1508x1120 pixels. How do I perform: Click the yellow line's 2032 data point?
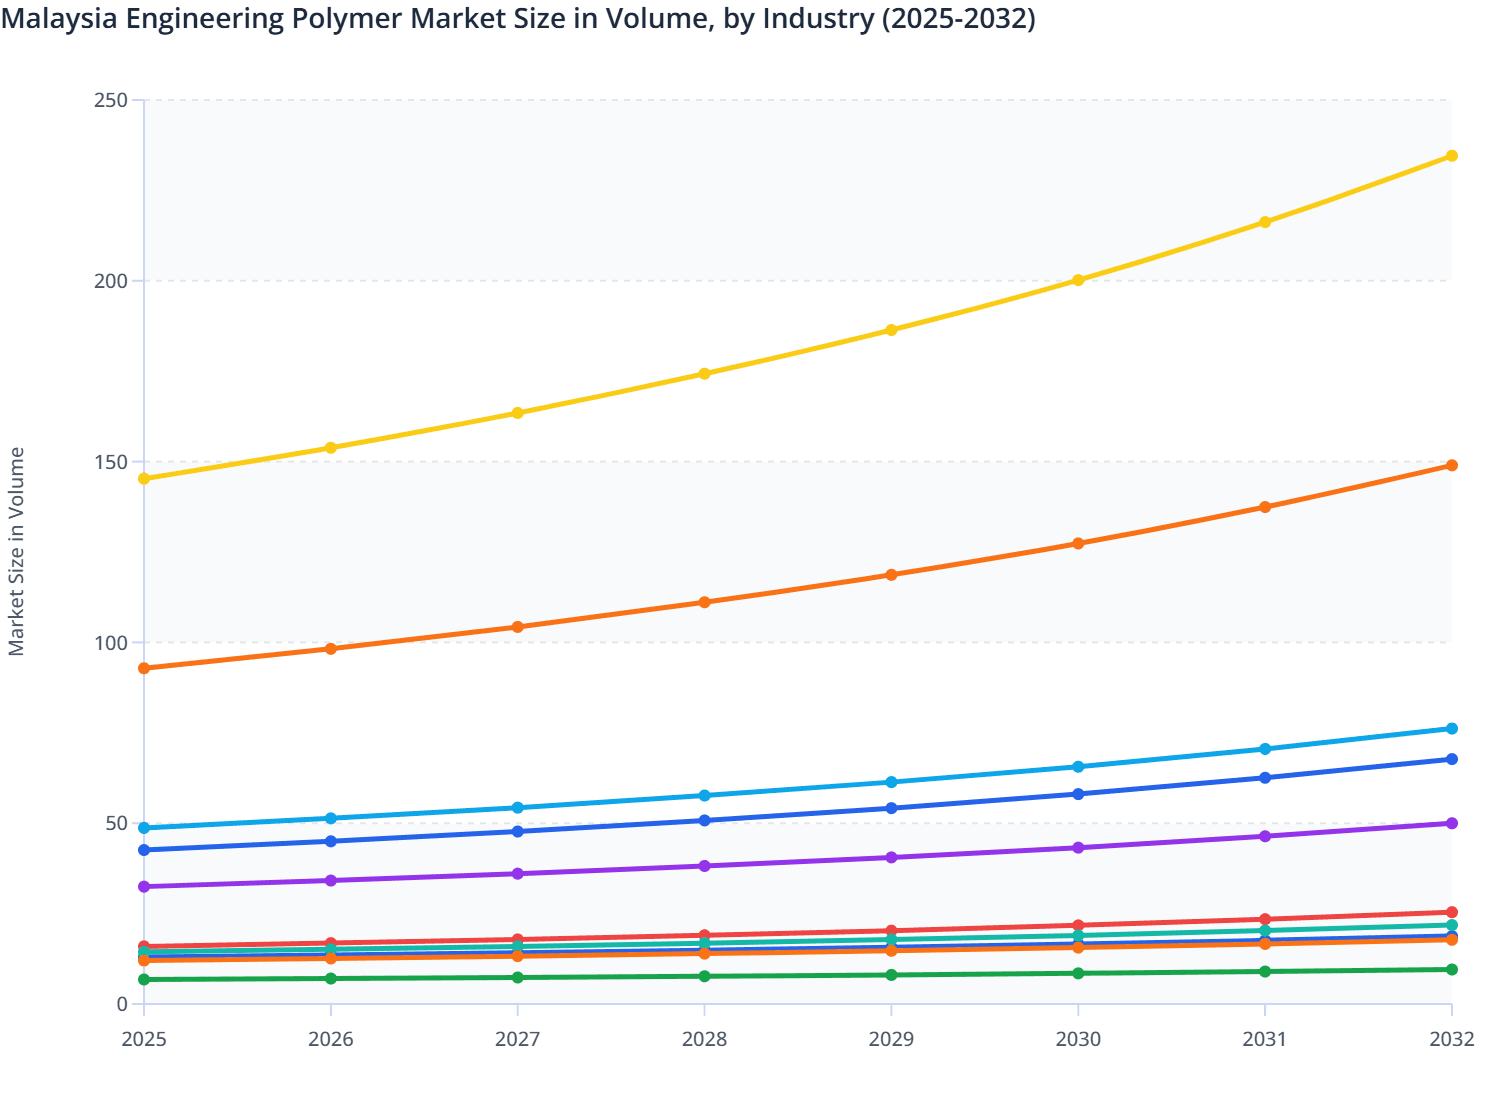(x=1450, y=155)
